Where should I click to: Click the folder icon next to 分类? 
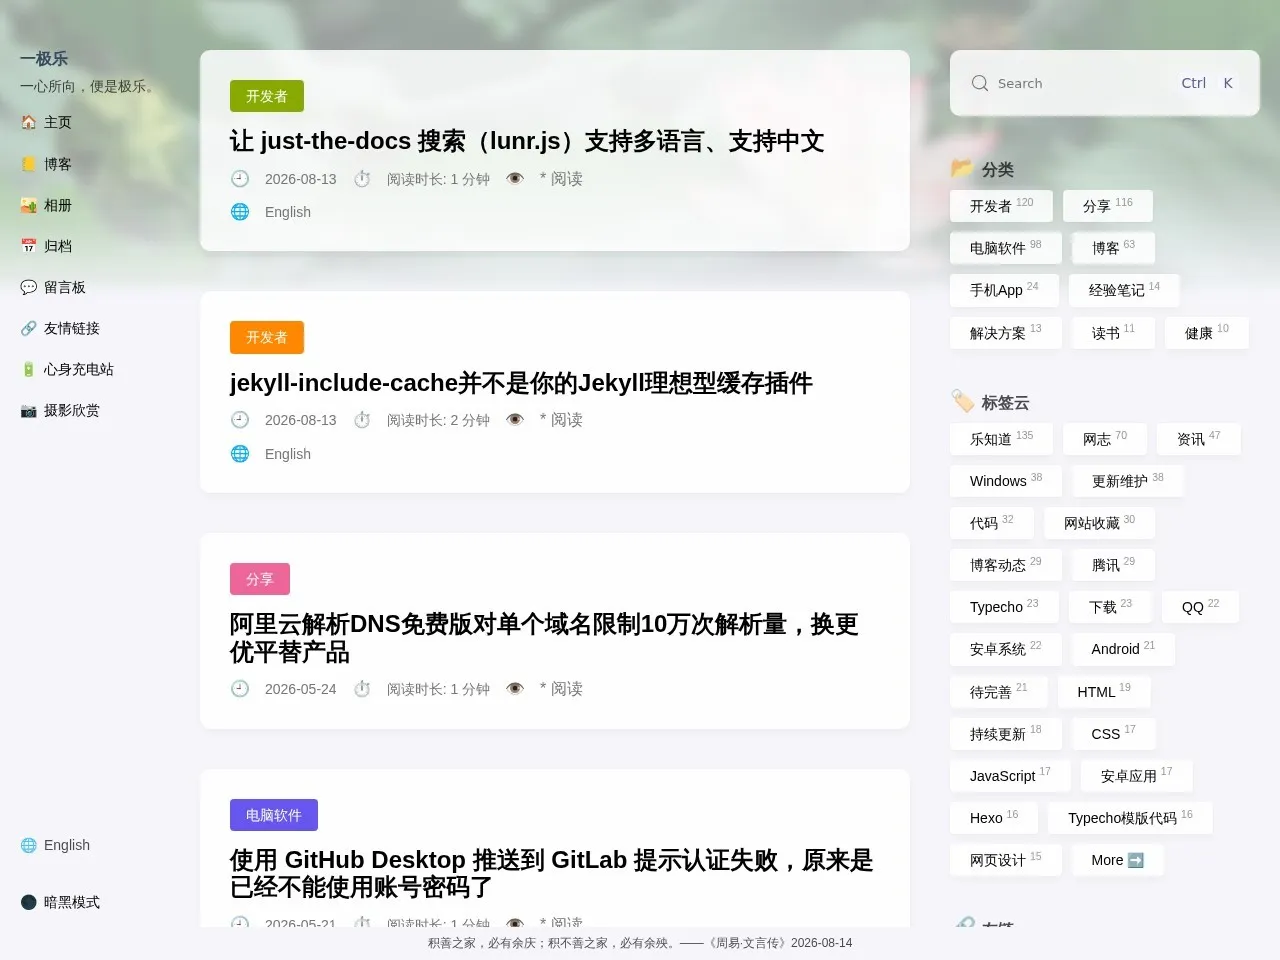pyautogui.click(x=962, y=168)
